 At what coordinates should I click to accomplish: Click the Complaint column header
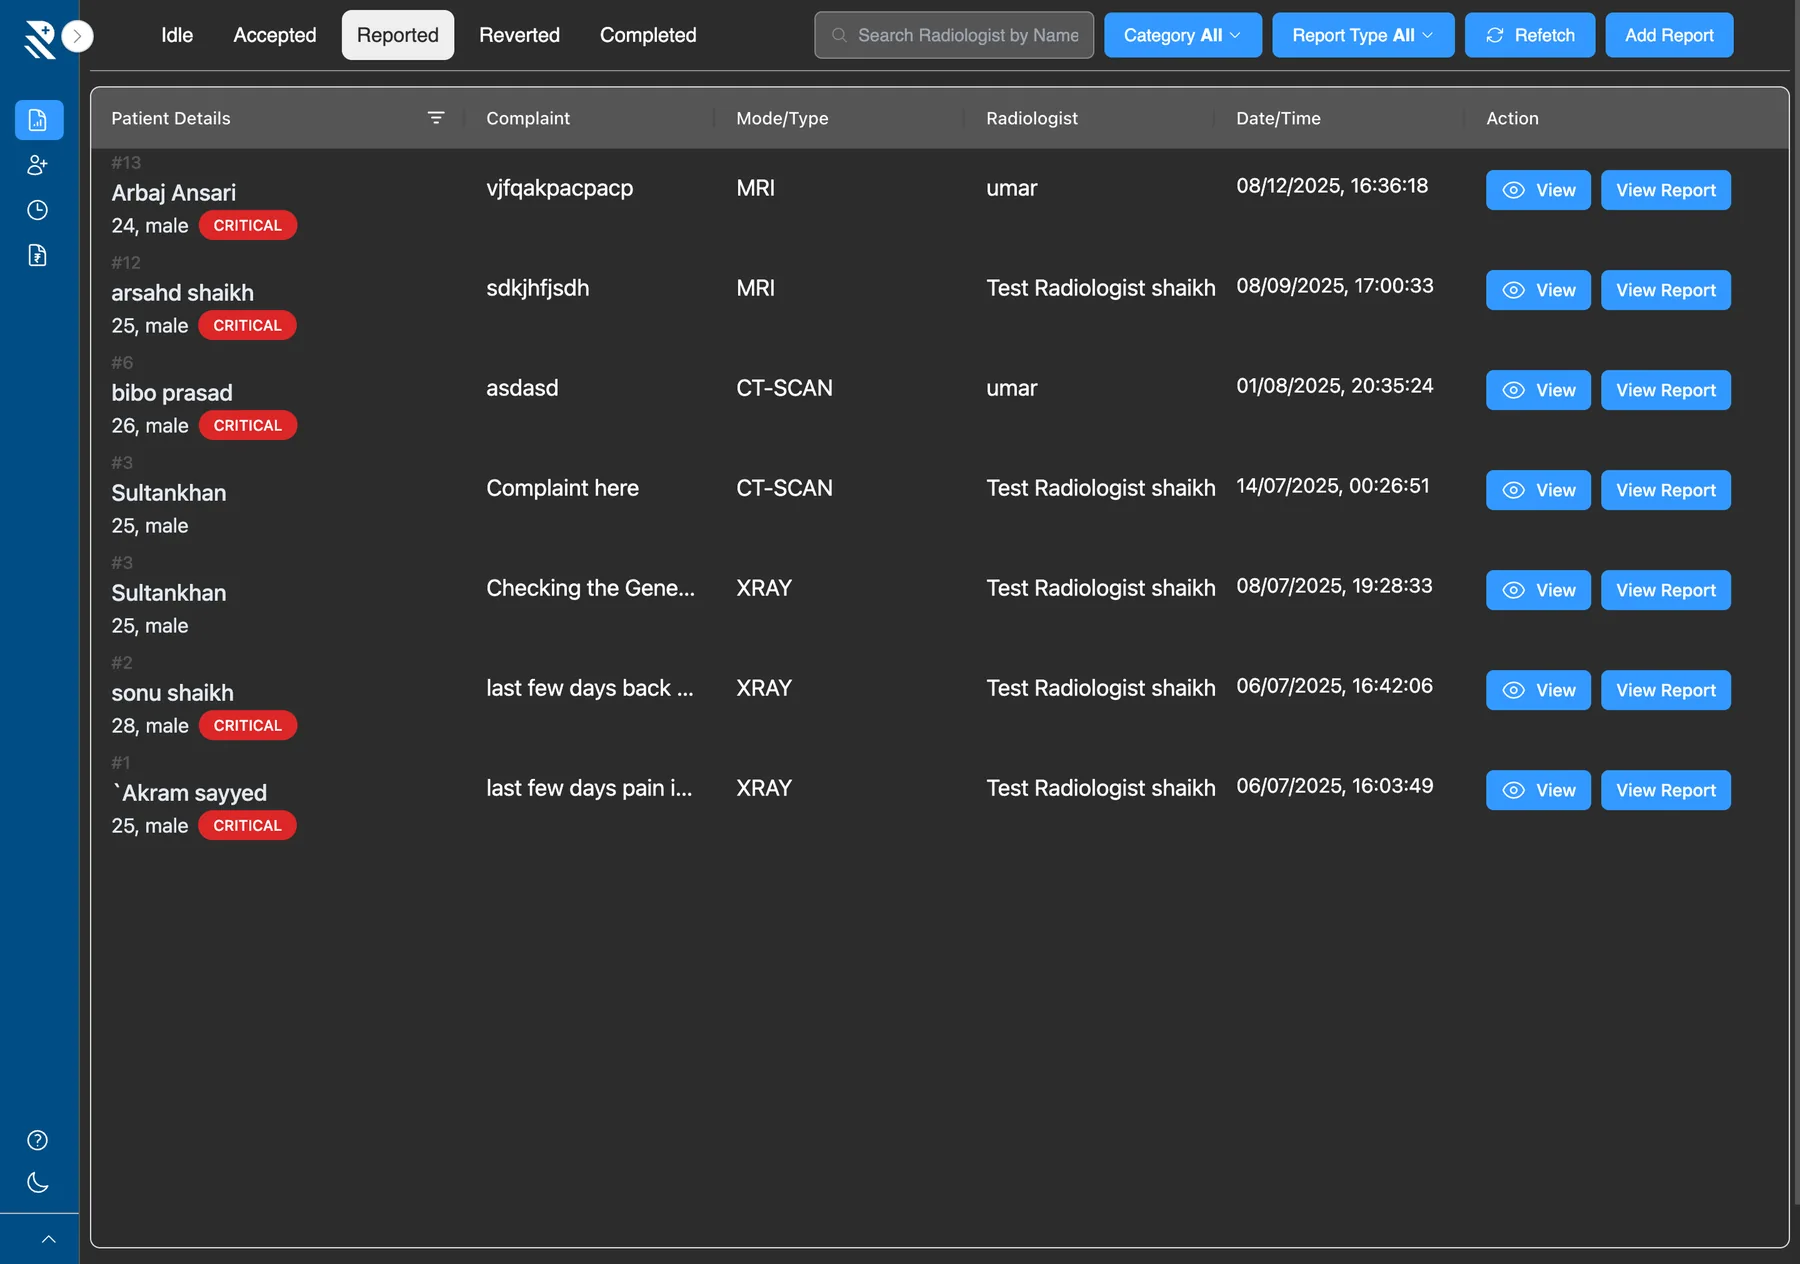pyautogui.click(x=528, y=118)
